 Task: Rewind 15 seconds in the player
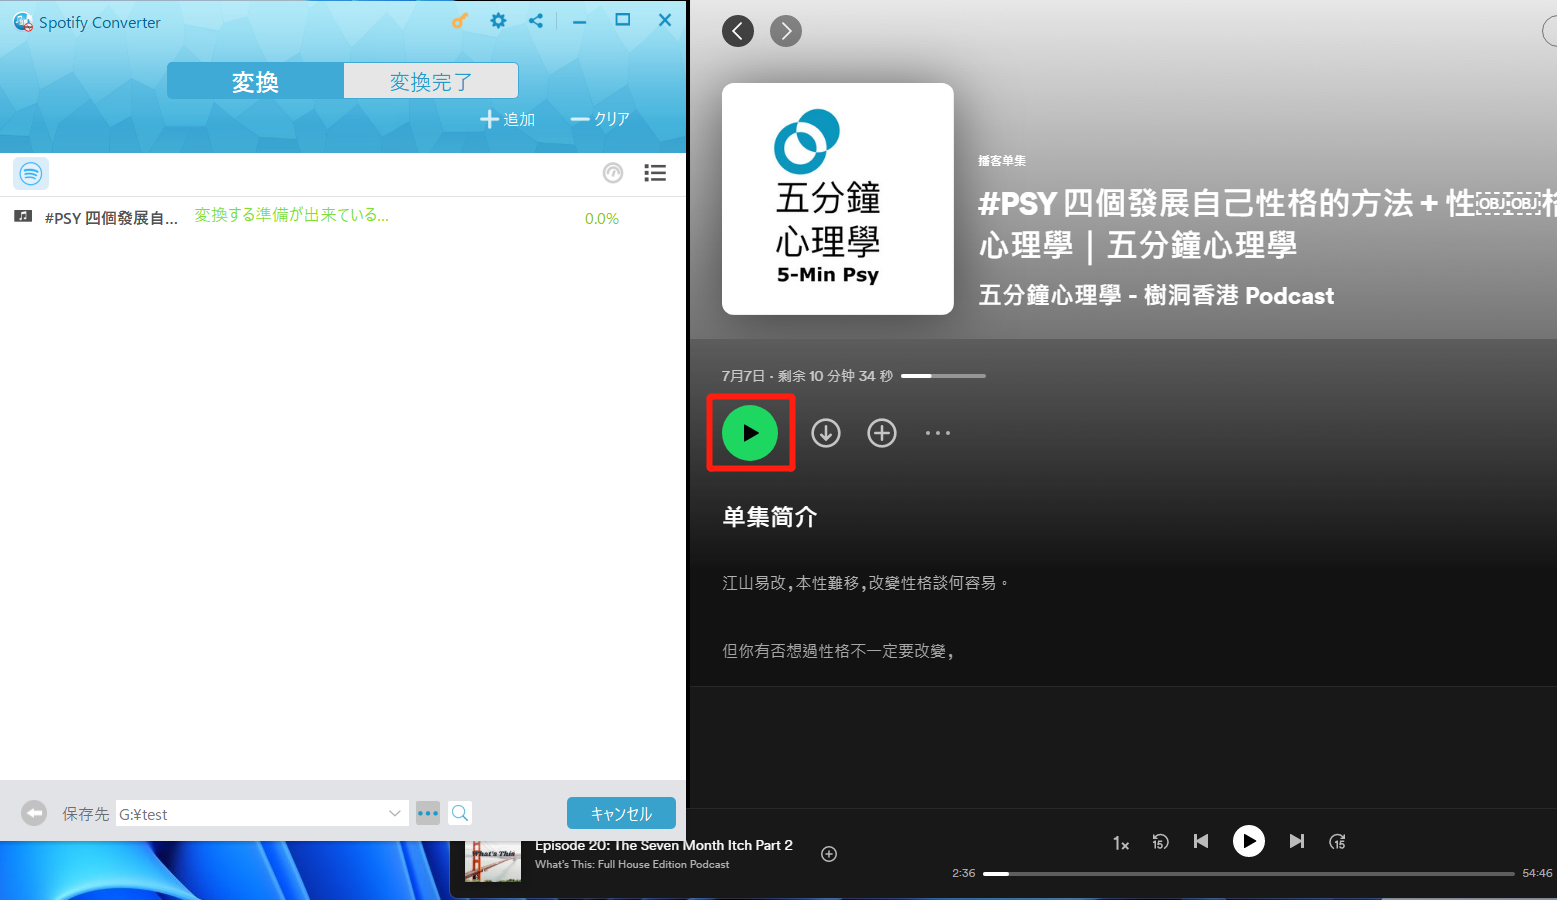click(x=1160, y=842)
